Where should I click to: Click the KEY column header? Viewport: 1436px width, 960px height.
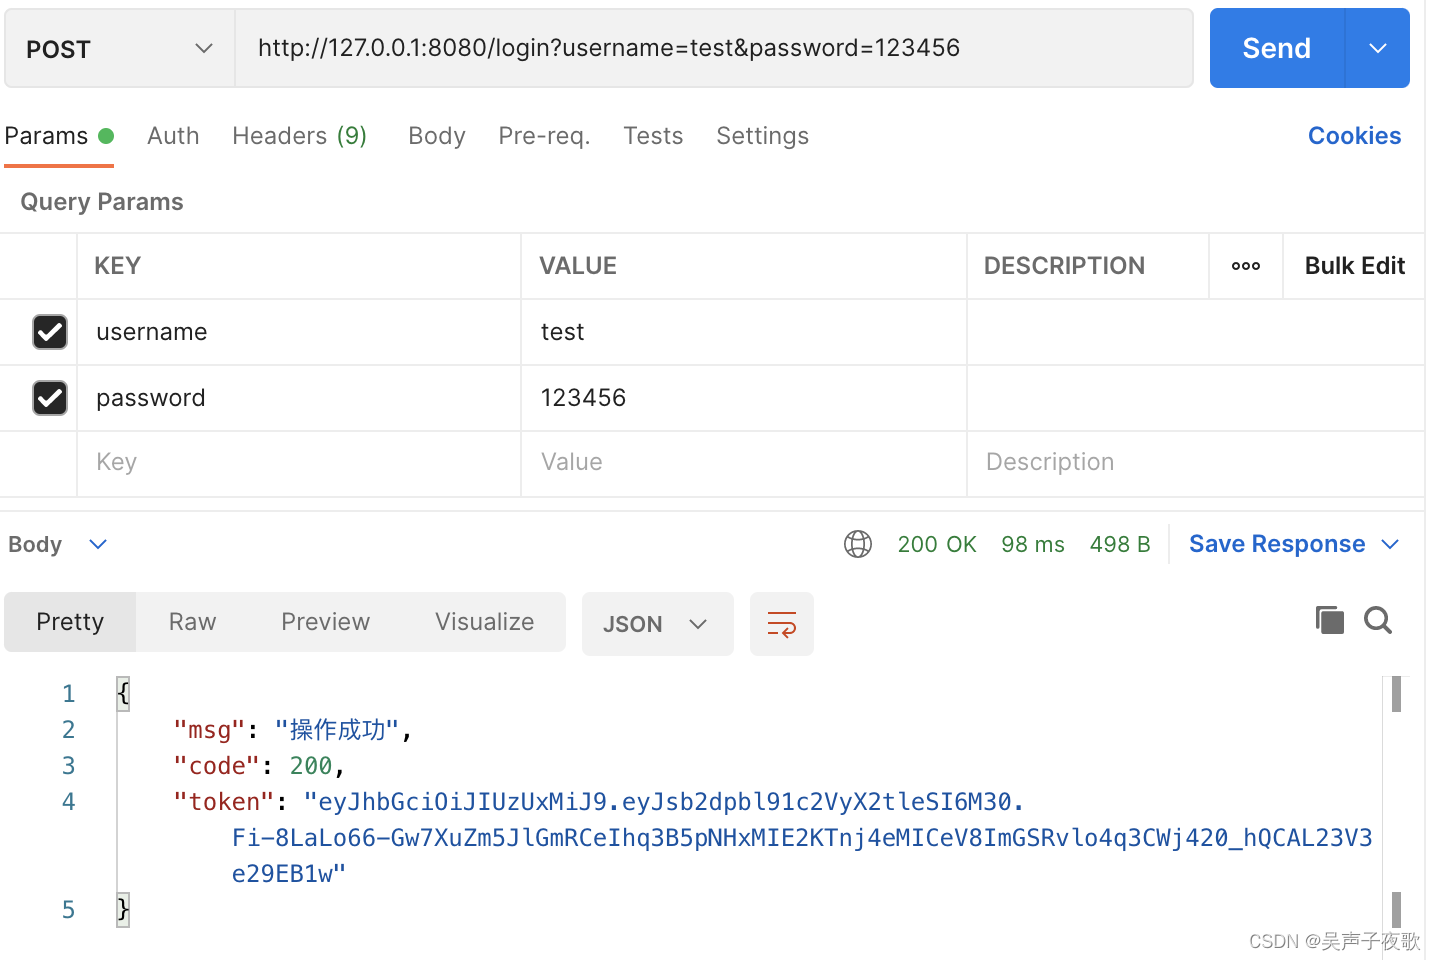[x=117, y=266]
